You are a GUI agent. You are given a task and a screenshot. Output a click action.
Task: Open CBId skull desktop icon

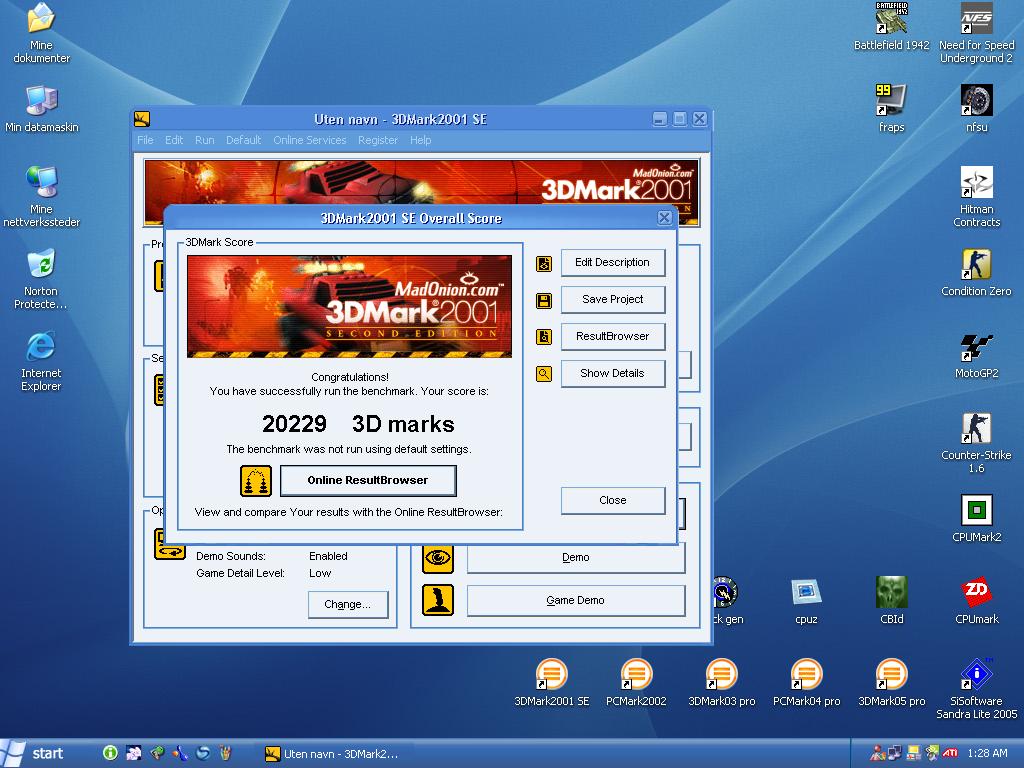[891, 600]
